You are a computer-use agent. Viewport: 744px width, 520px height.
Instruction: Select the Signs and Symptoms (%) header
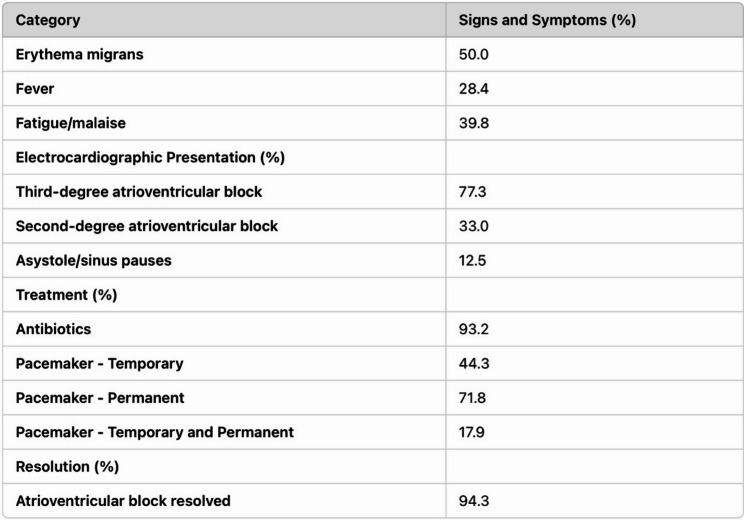547,20
